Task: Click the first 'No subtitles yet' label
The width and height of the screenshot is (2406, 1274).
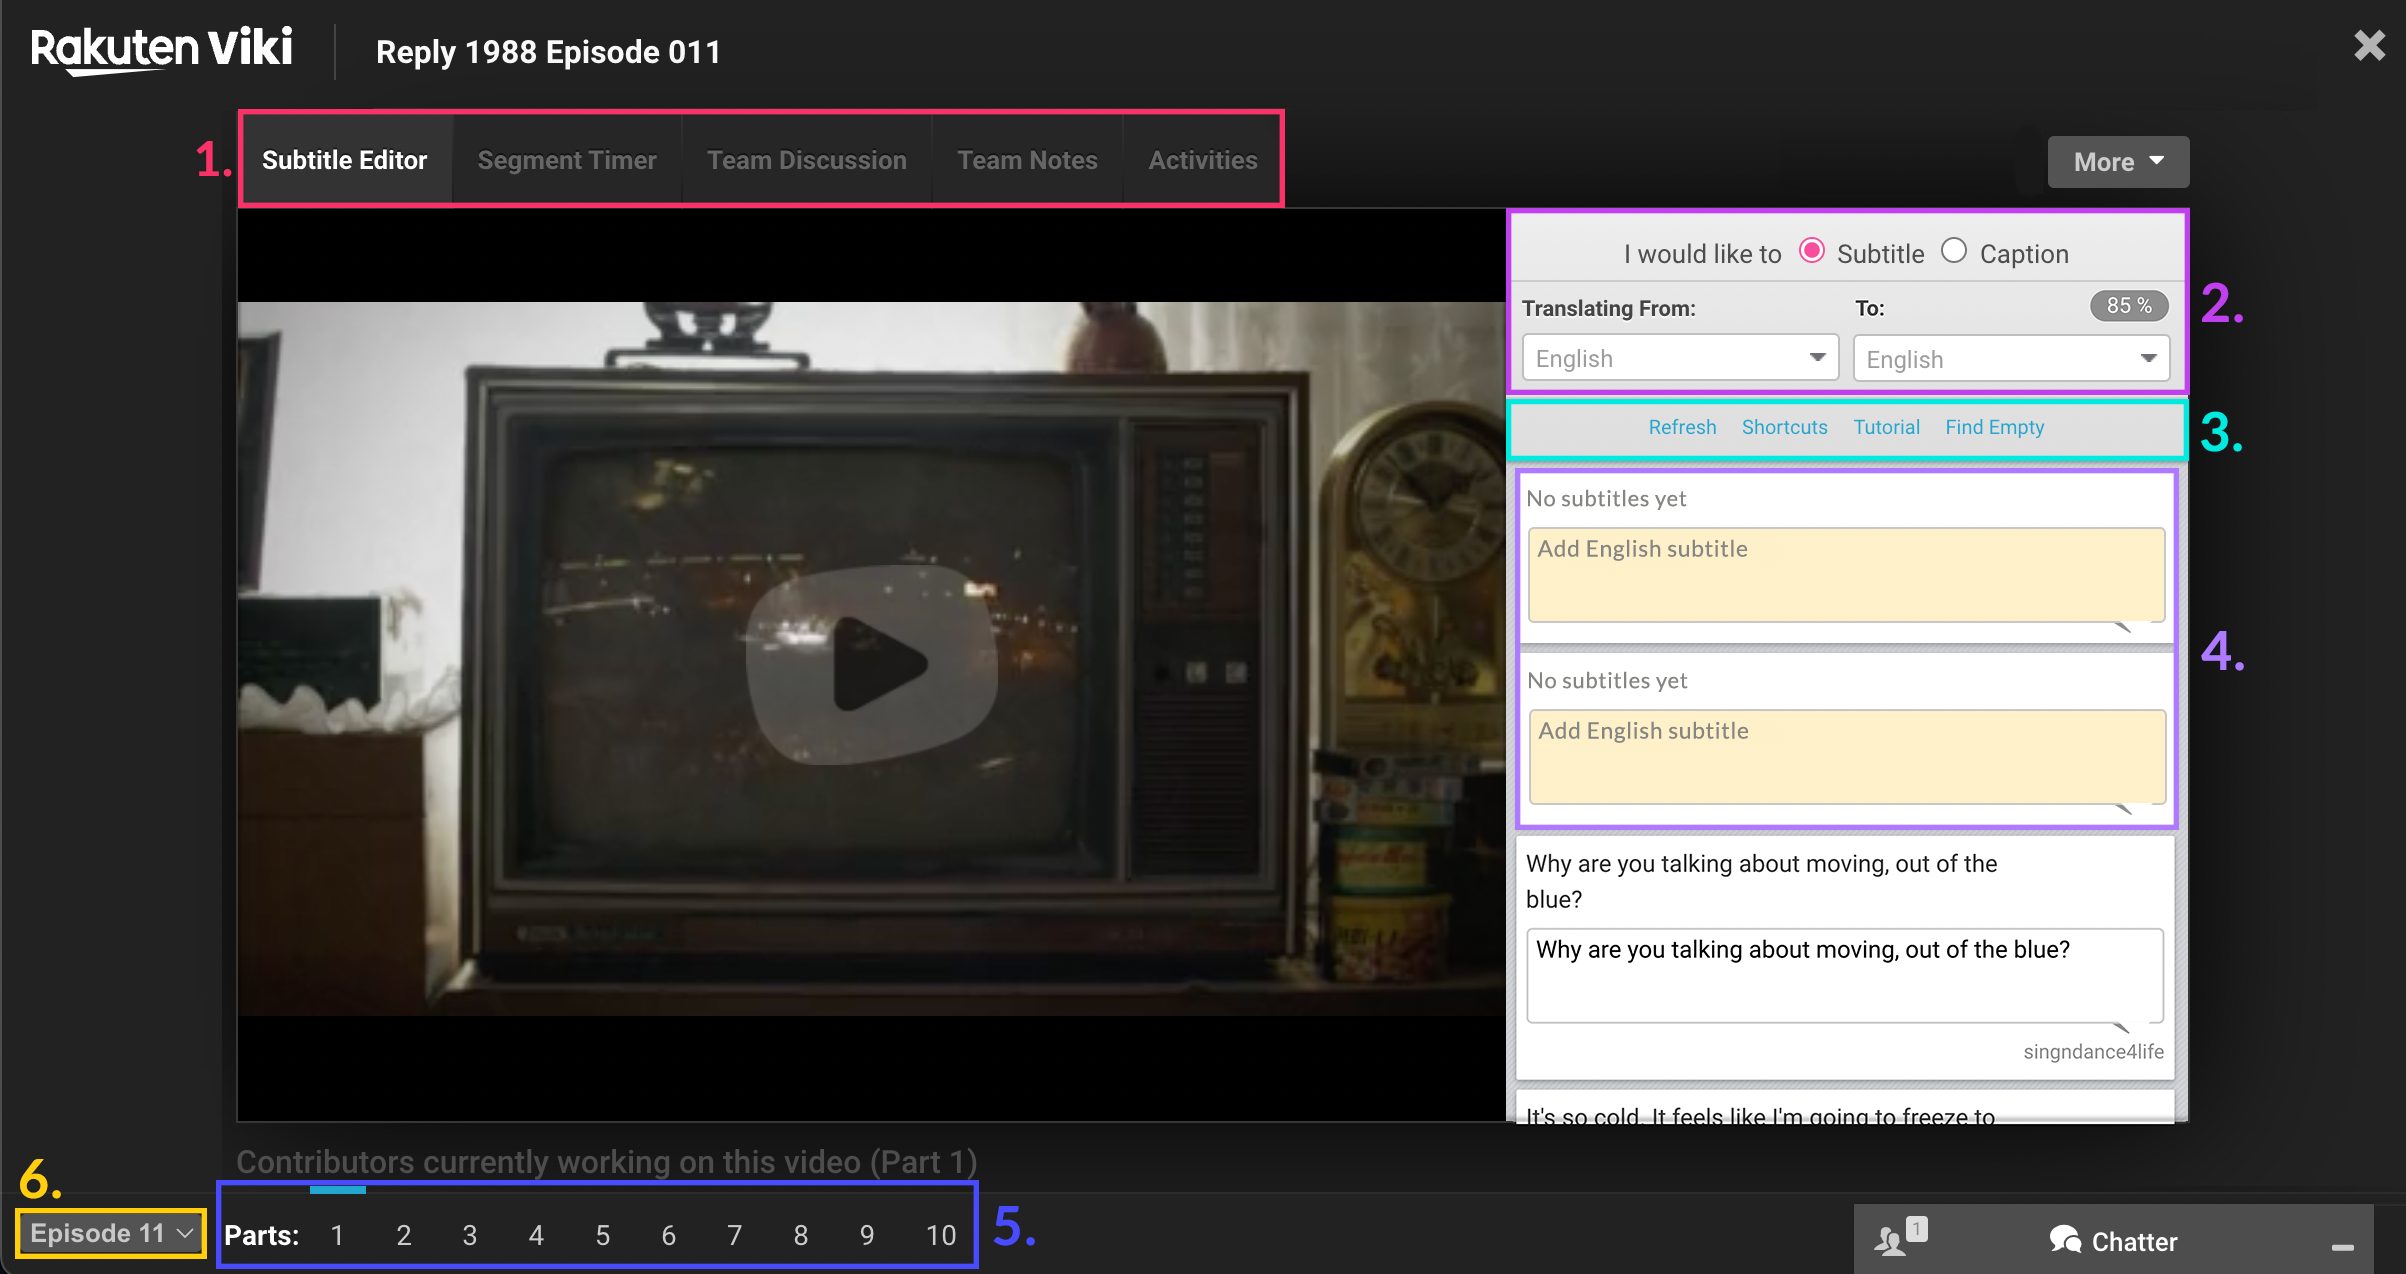Action: pyautogui.click(x=1606, y=498)
